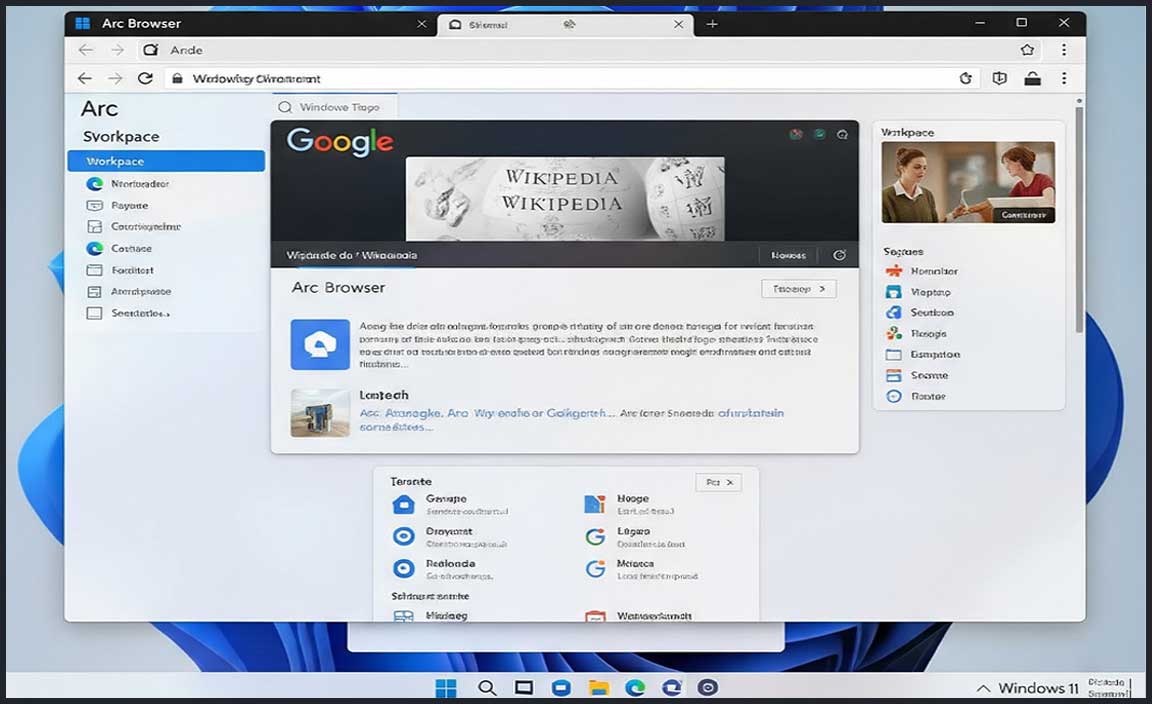The width and height of the screenshot is (1152, 704).
Task: Go back using arrow left of Ande
Action: pos(86,50)
